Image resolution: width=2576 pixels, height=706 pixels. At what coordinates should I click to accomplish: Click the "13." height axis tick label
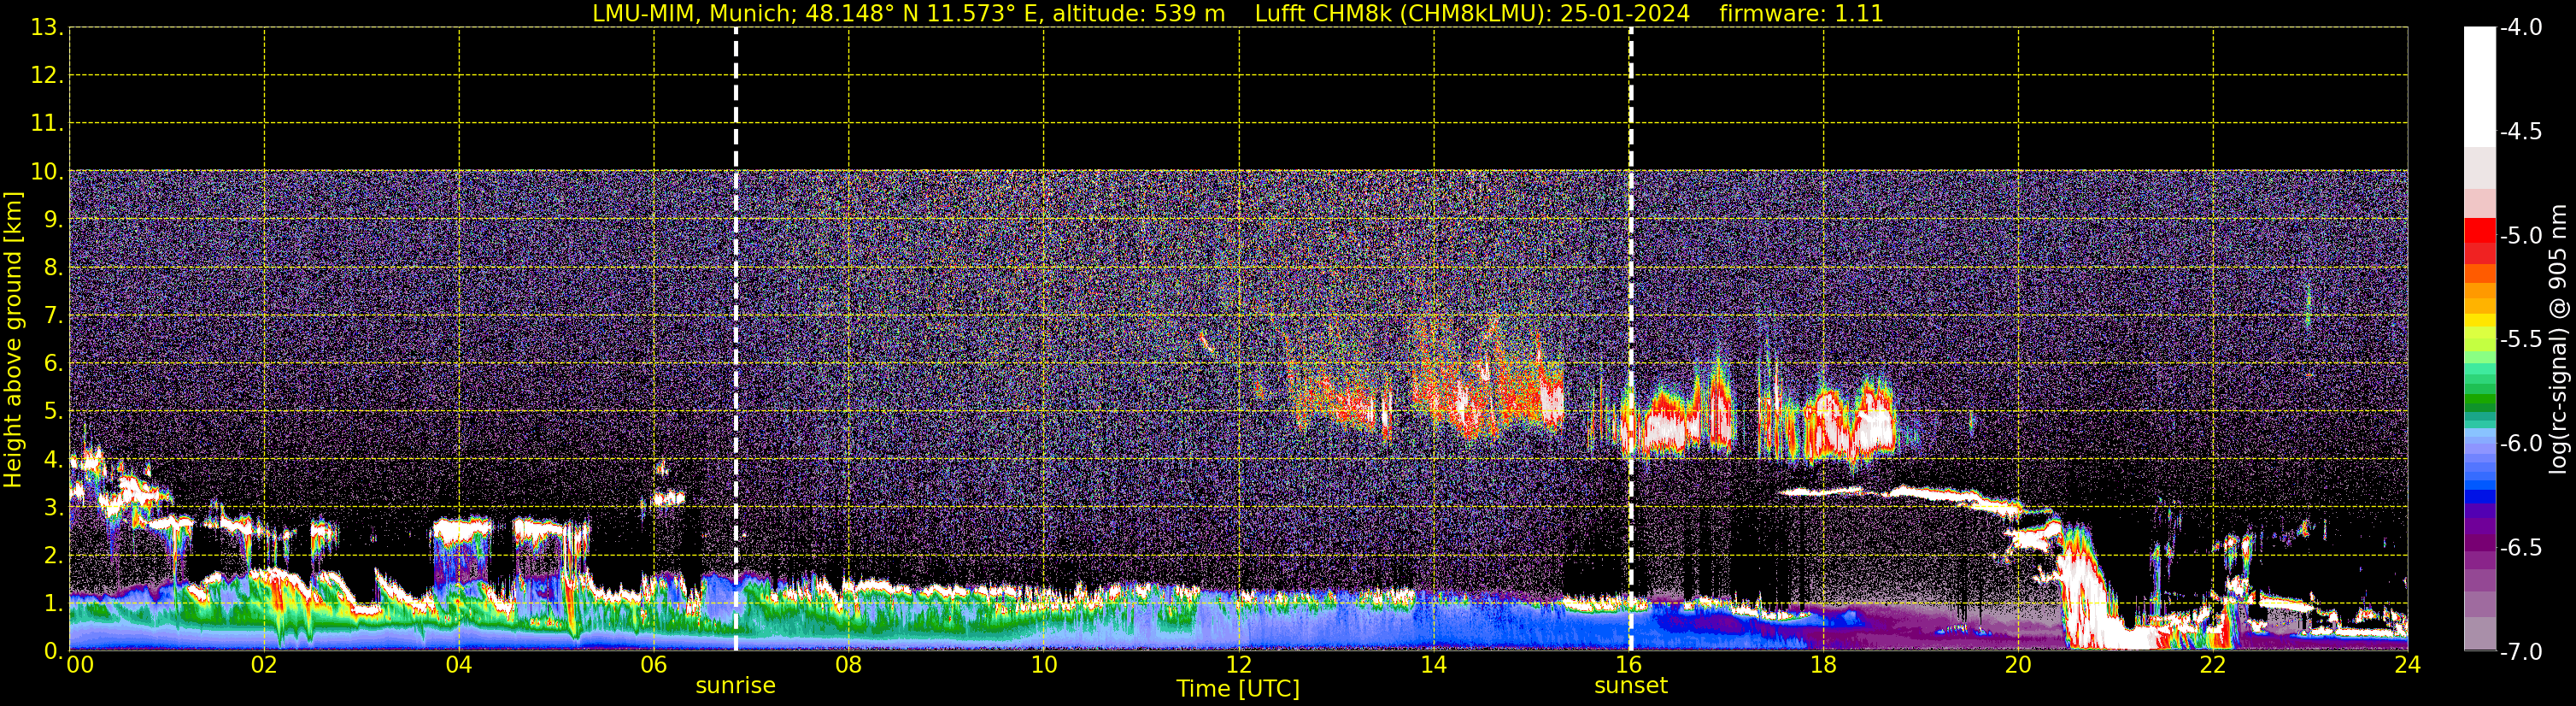point(47,28)
